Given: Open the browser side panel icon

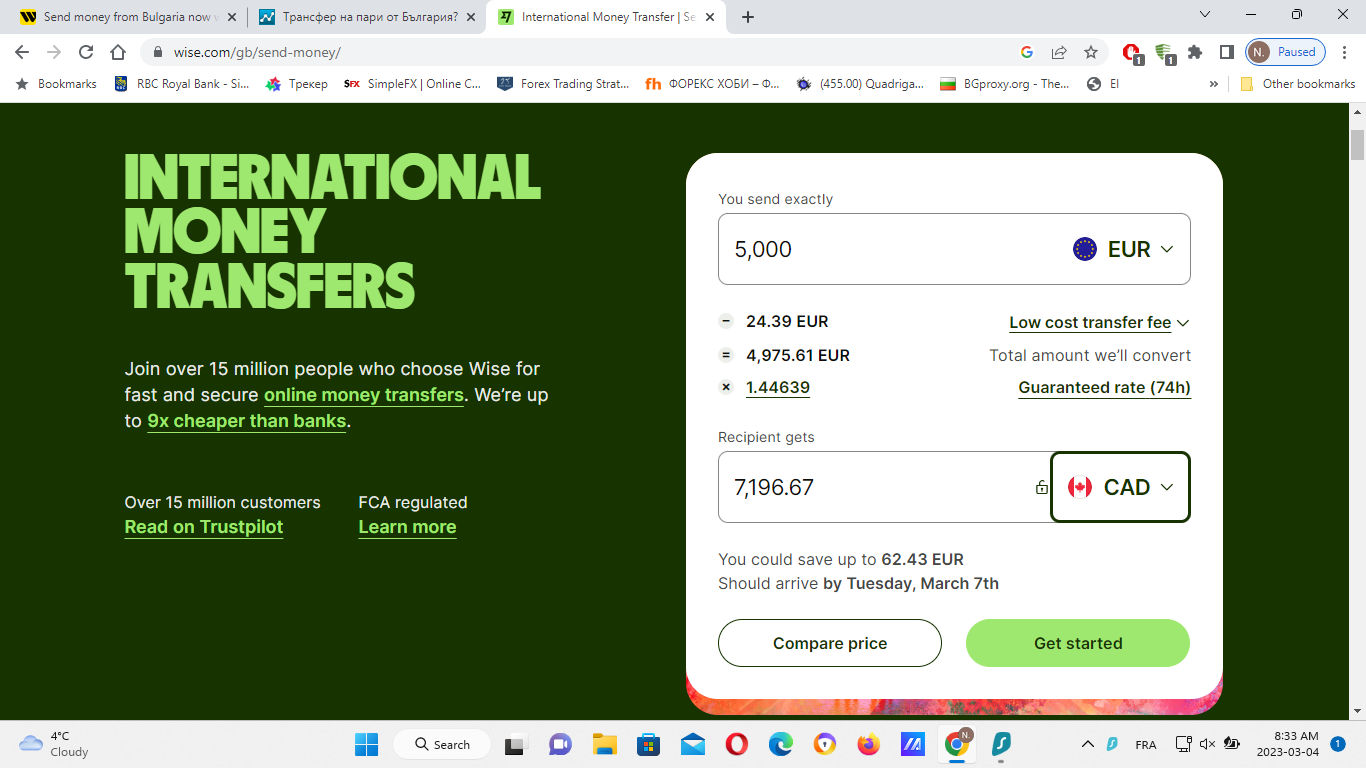Looking at the screenshot, I should tap(1226, 52).
